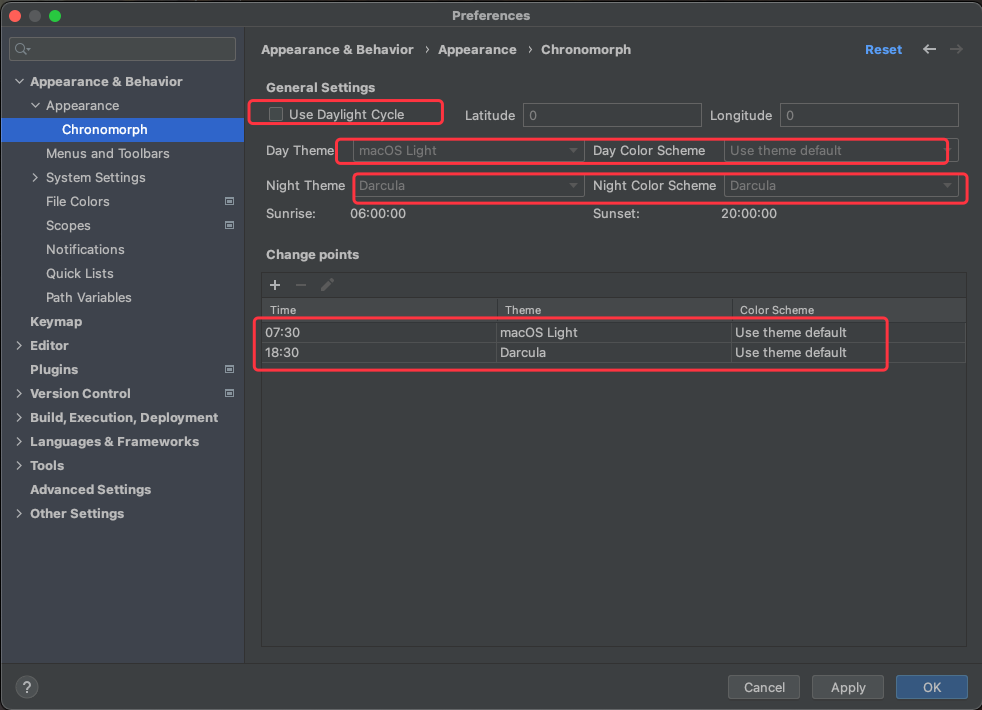
Task: Click project-level icon next to Plugins
Action: pyautogui.click(x=229, y=369)
